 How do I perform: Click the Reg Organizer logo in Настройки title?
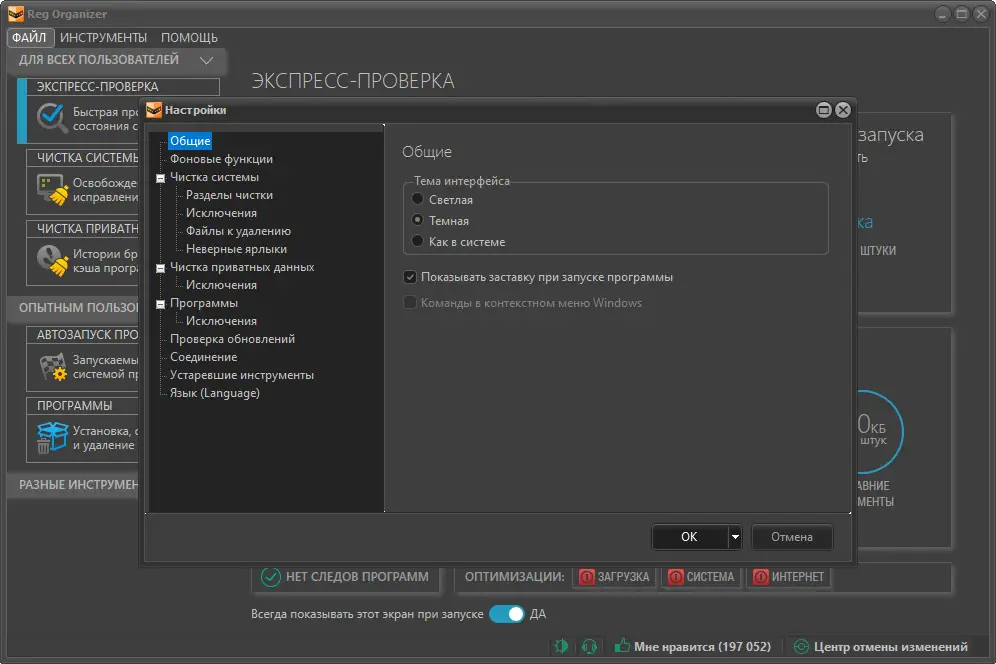[154, 110]
